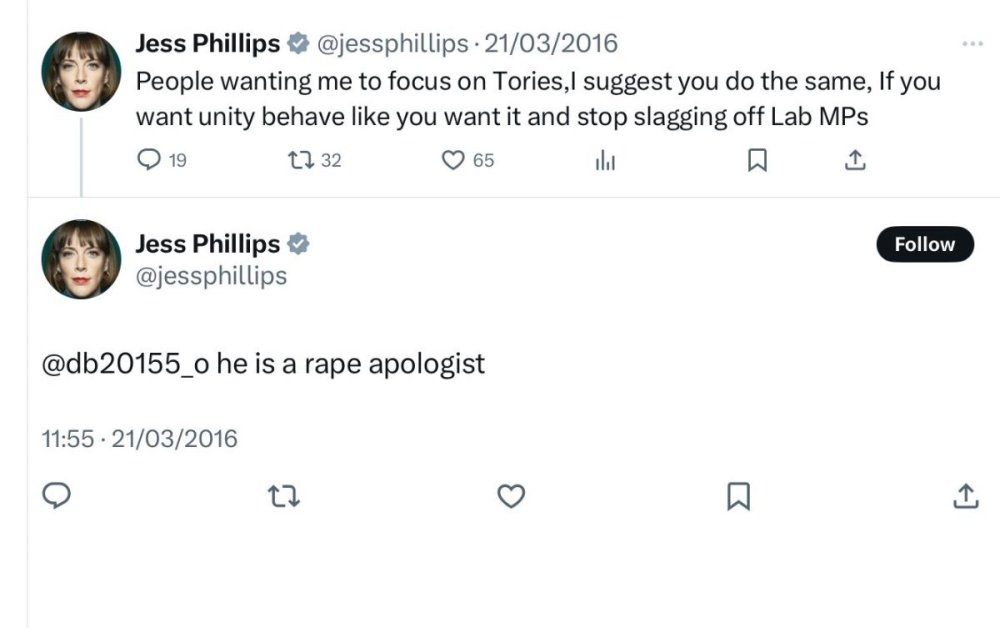Open the 21/03/2016 date of first tweet
The height and width of the screenshot is (628, 1000).
click(x=551, y=44)
